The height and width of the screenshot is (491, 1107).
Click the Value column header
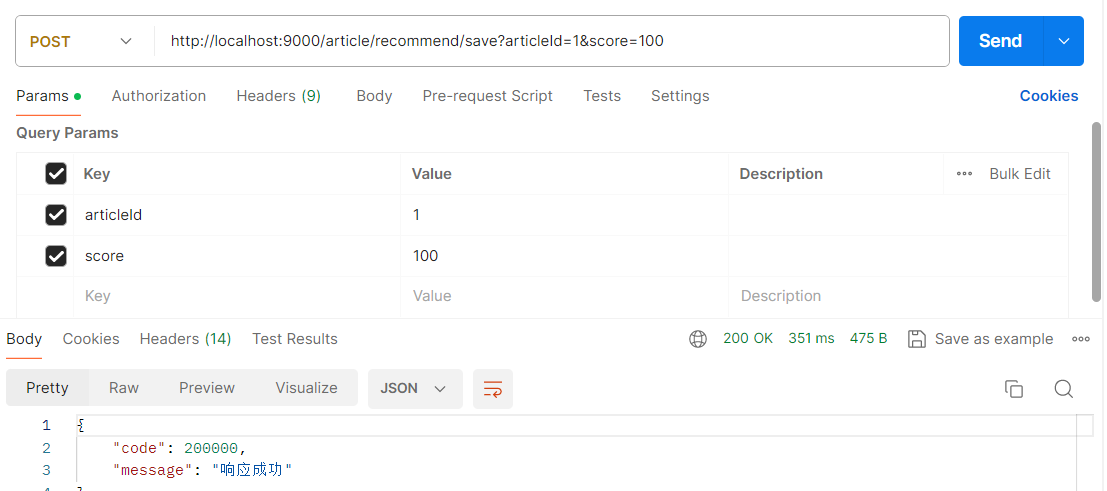(431, 174)
